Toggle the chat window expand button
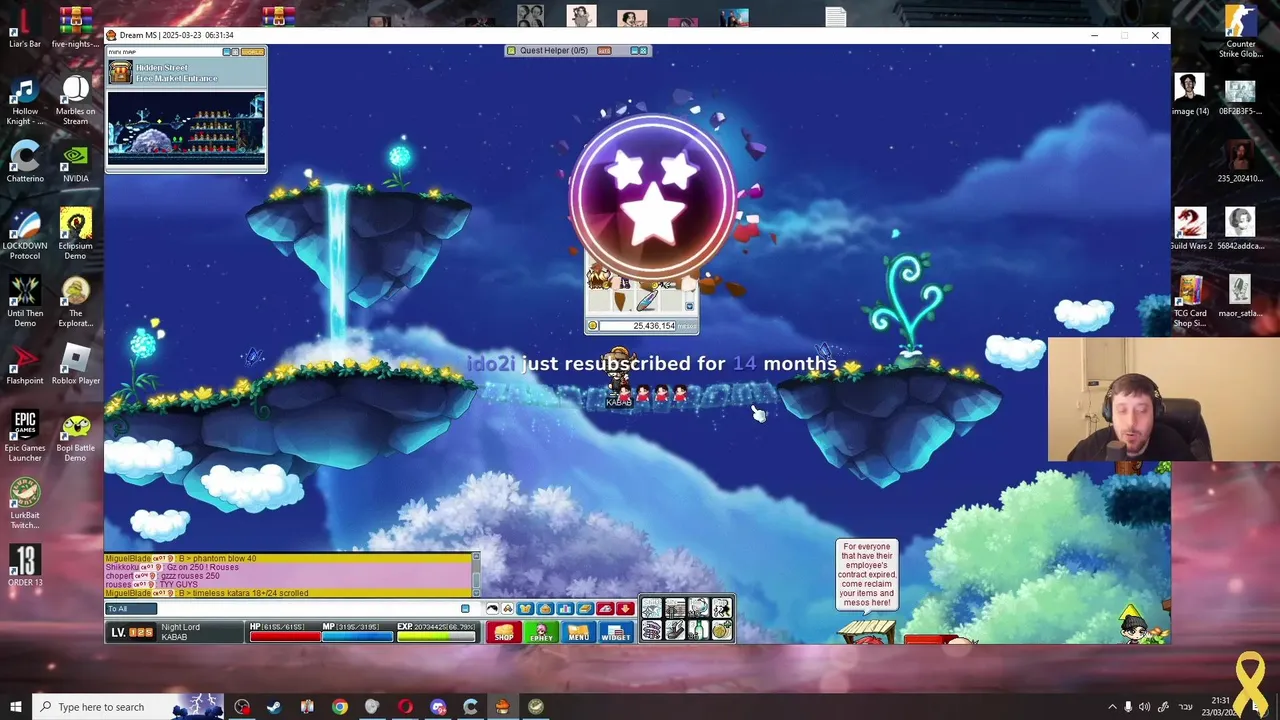 [465, 608]
